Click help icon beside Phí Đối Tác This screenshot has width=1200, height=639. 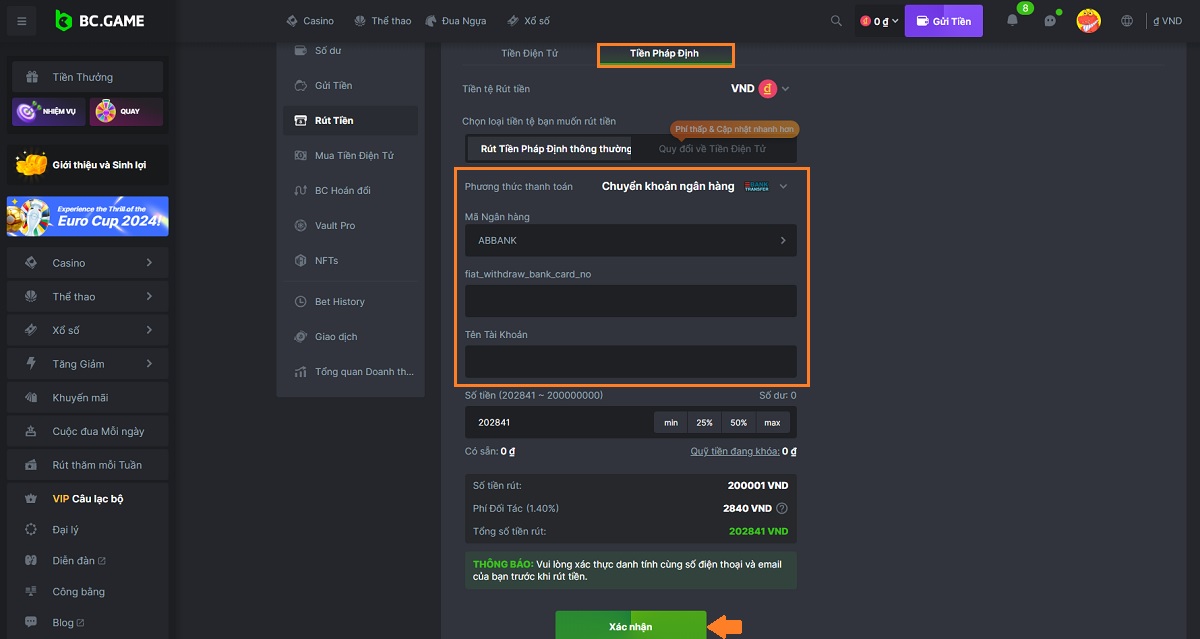click(x=782, y=508)
